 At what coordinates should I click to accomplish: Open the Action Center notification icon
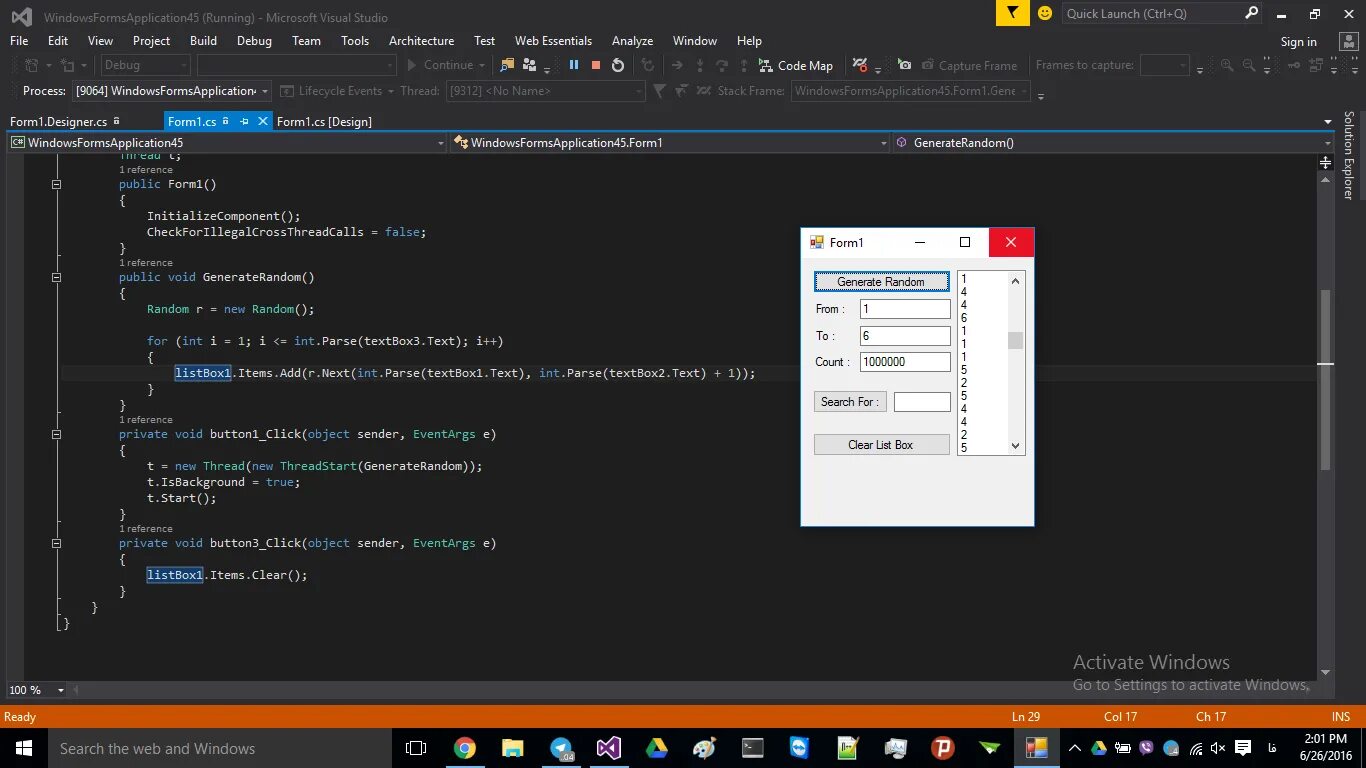(x=1243, y=748)
